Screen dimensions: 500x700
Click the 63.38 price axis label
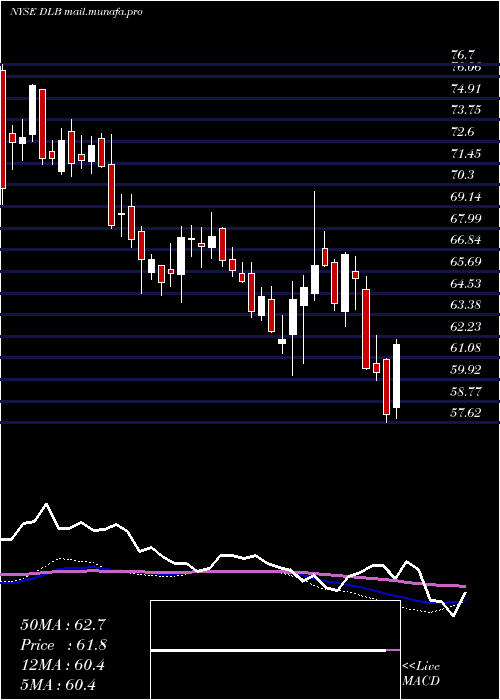tap(466, 305)
